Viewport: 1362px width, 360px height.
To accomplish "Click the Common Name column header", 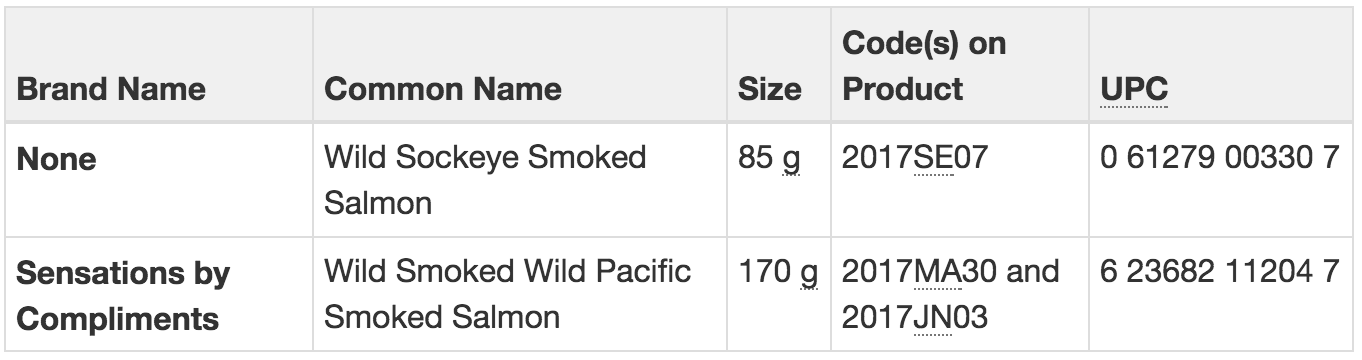I will 443,89.
